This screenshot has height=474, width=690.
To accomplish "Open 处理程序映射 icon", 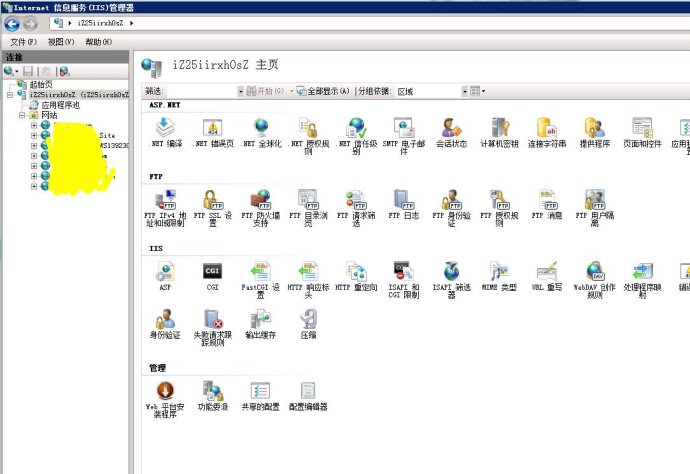I will (x=642, y=272).
